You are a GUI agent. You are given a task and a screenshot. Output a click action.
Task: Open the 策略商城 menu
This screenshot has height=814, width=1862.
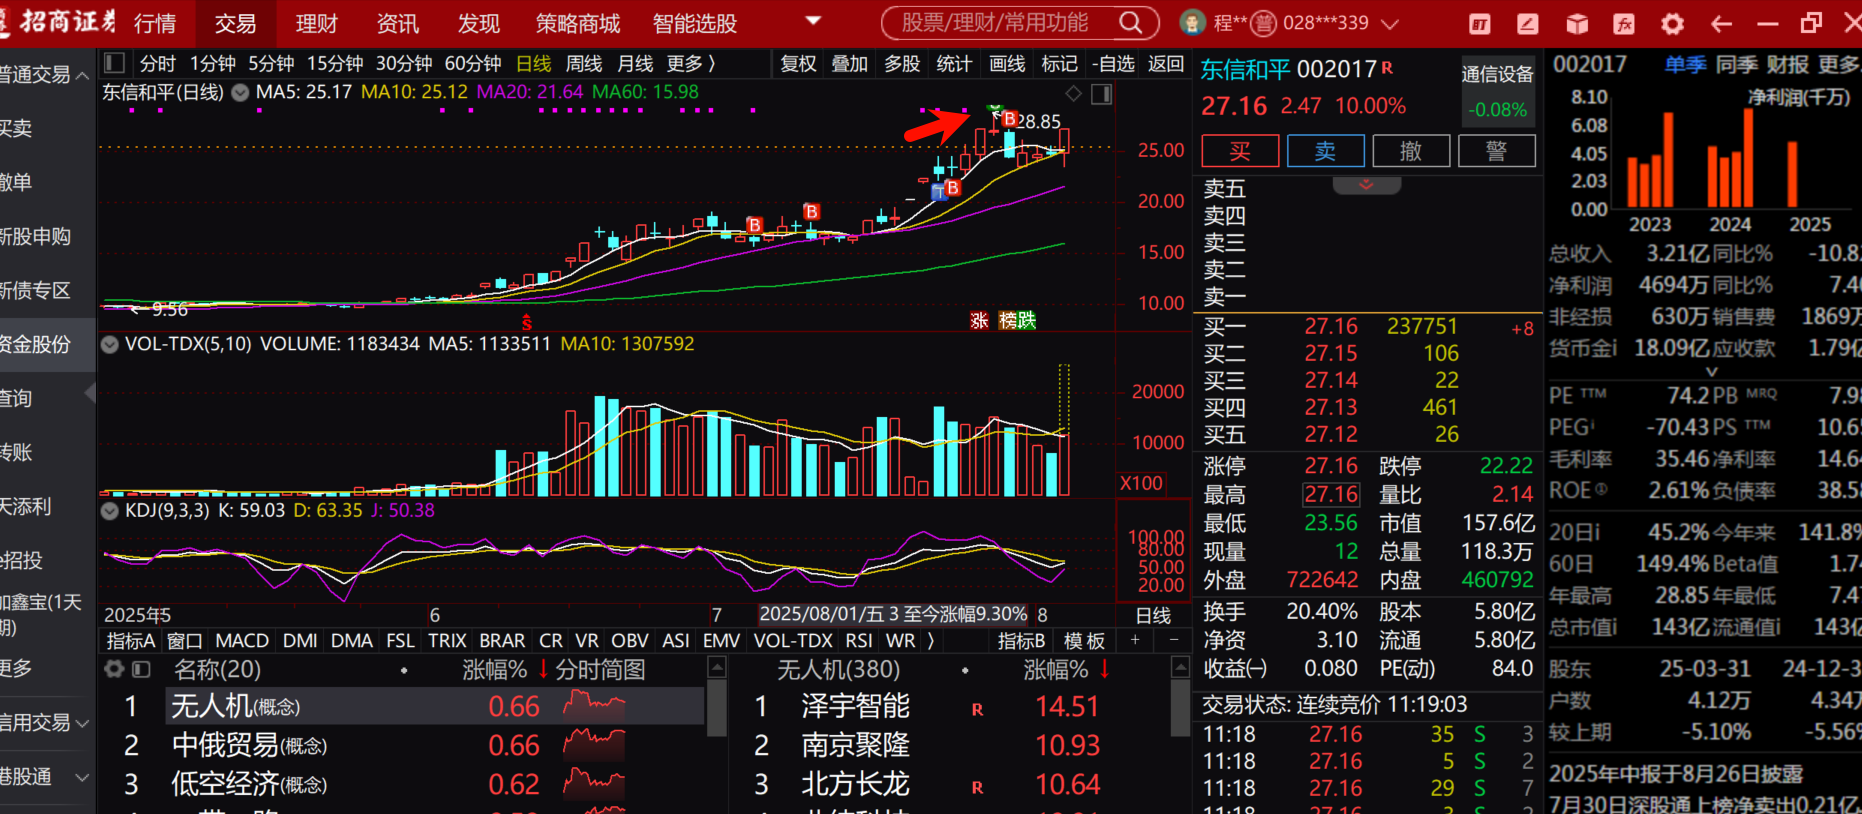tap(578, 23)
